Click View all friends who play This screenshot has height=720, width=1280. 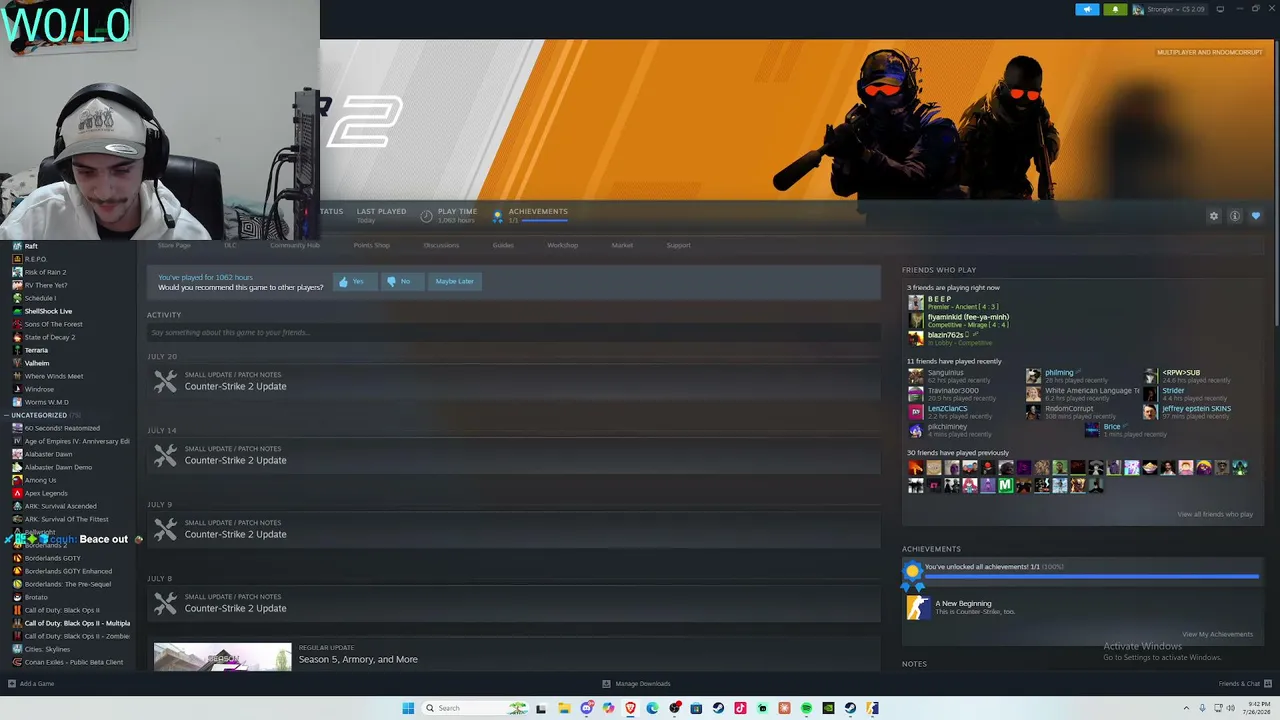[x=1215, y=514]
